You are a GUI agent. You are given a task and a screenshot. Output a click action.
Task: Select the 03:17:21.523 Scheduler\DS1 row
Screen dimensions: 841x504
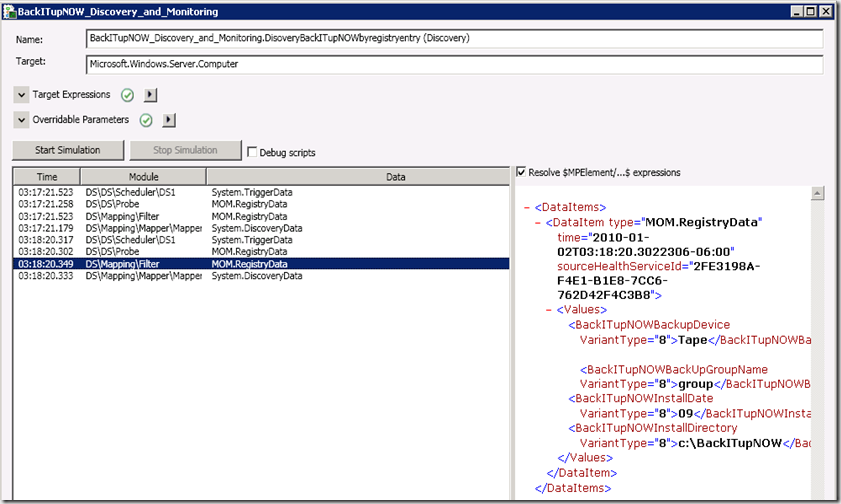261,192
